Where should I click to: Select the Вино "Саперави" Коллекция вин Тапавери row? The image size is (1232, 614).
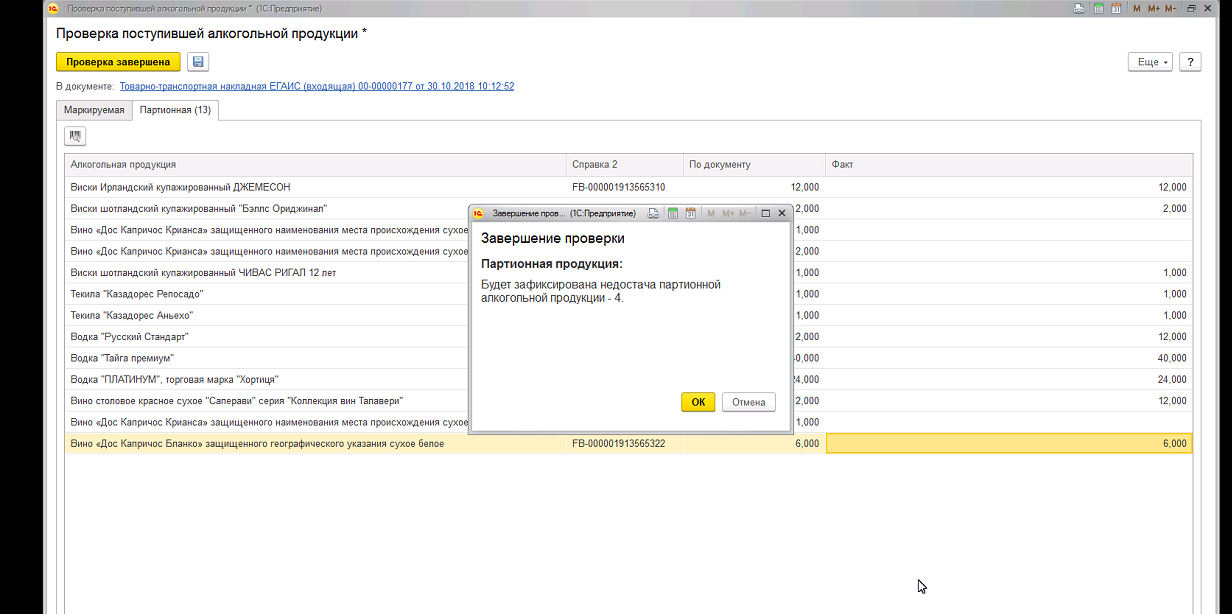point(628,401)
